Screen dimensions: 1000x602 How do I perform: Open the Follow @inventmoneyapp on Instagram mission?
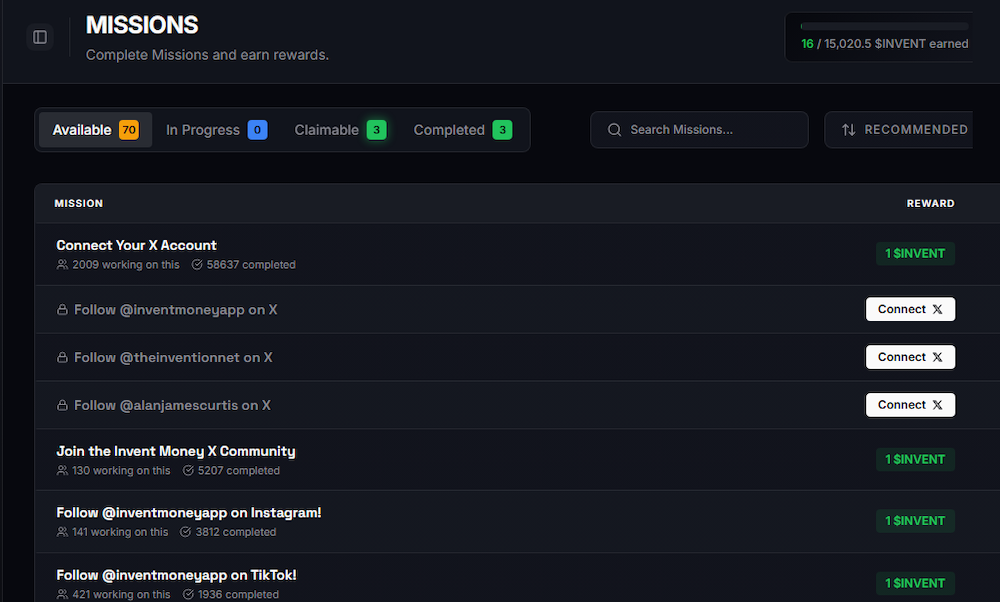(189, 512)
